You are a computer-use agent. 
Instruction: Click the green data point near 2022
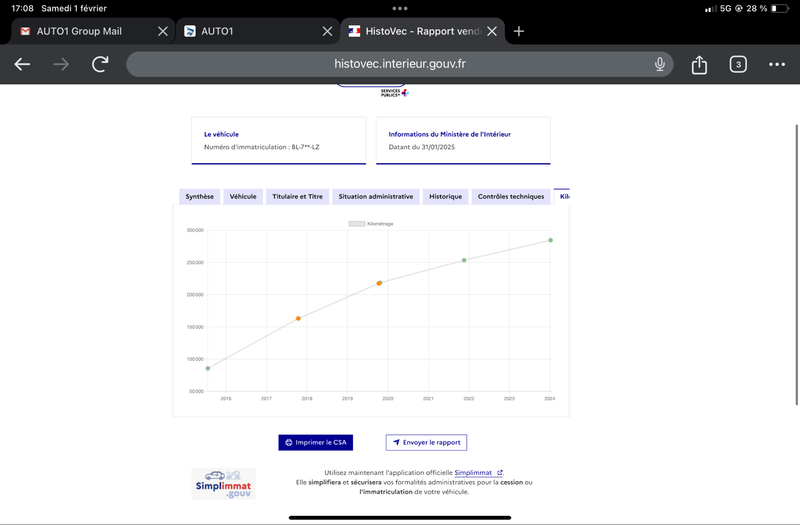[x=464, y=260]
